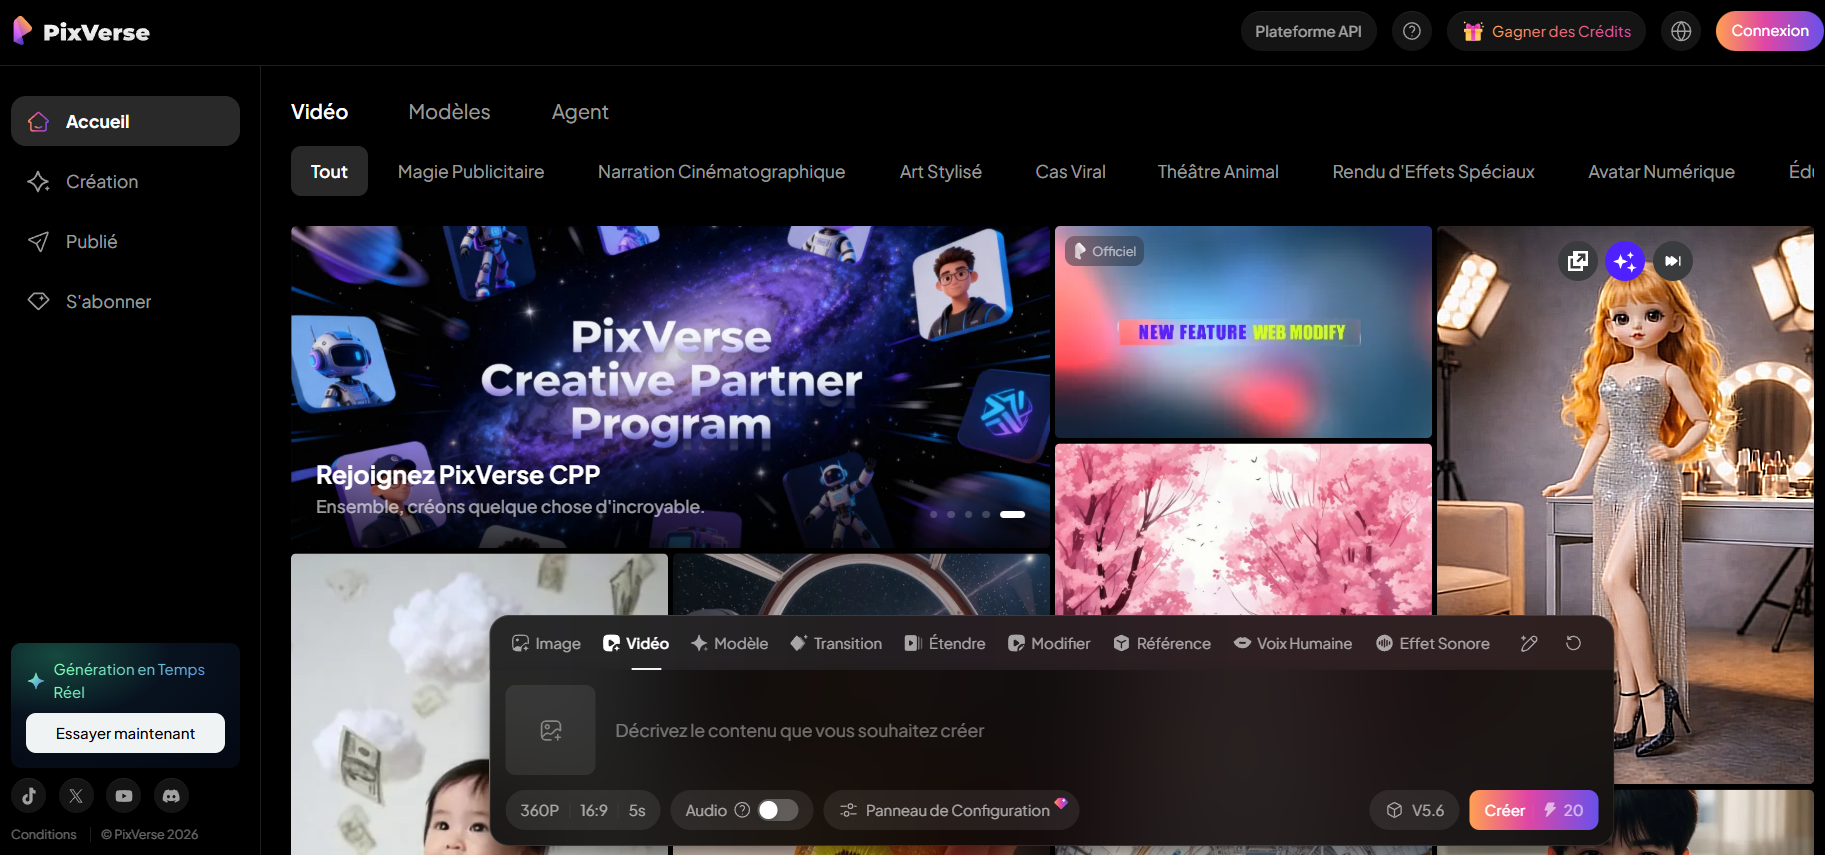
Task: Click the Audio help question icon
Action: point(742,810)
